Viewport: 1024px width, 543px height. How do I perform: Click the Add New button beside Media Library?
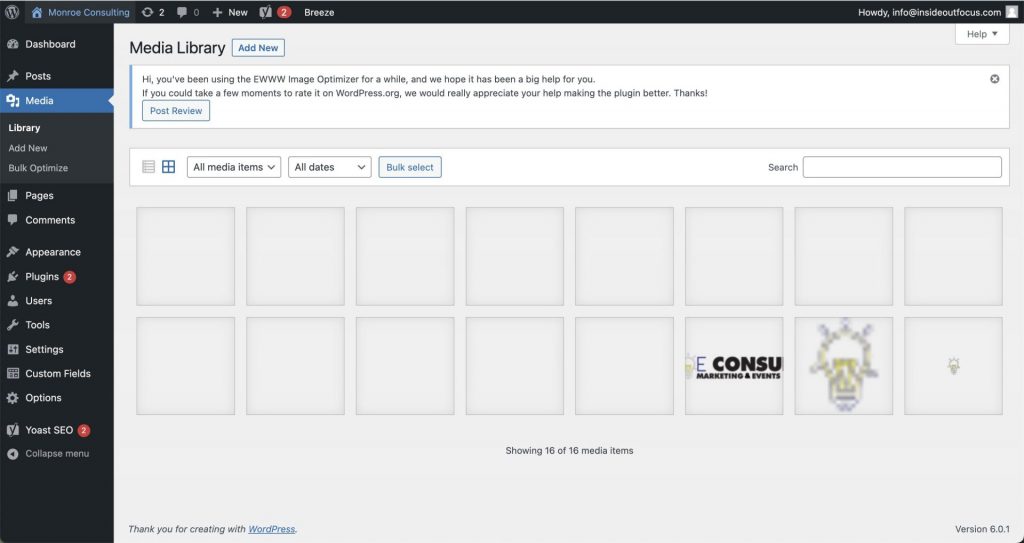[x=258, y=48]
